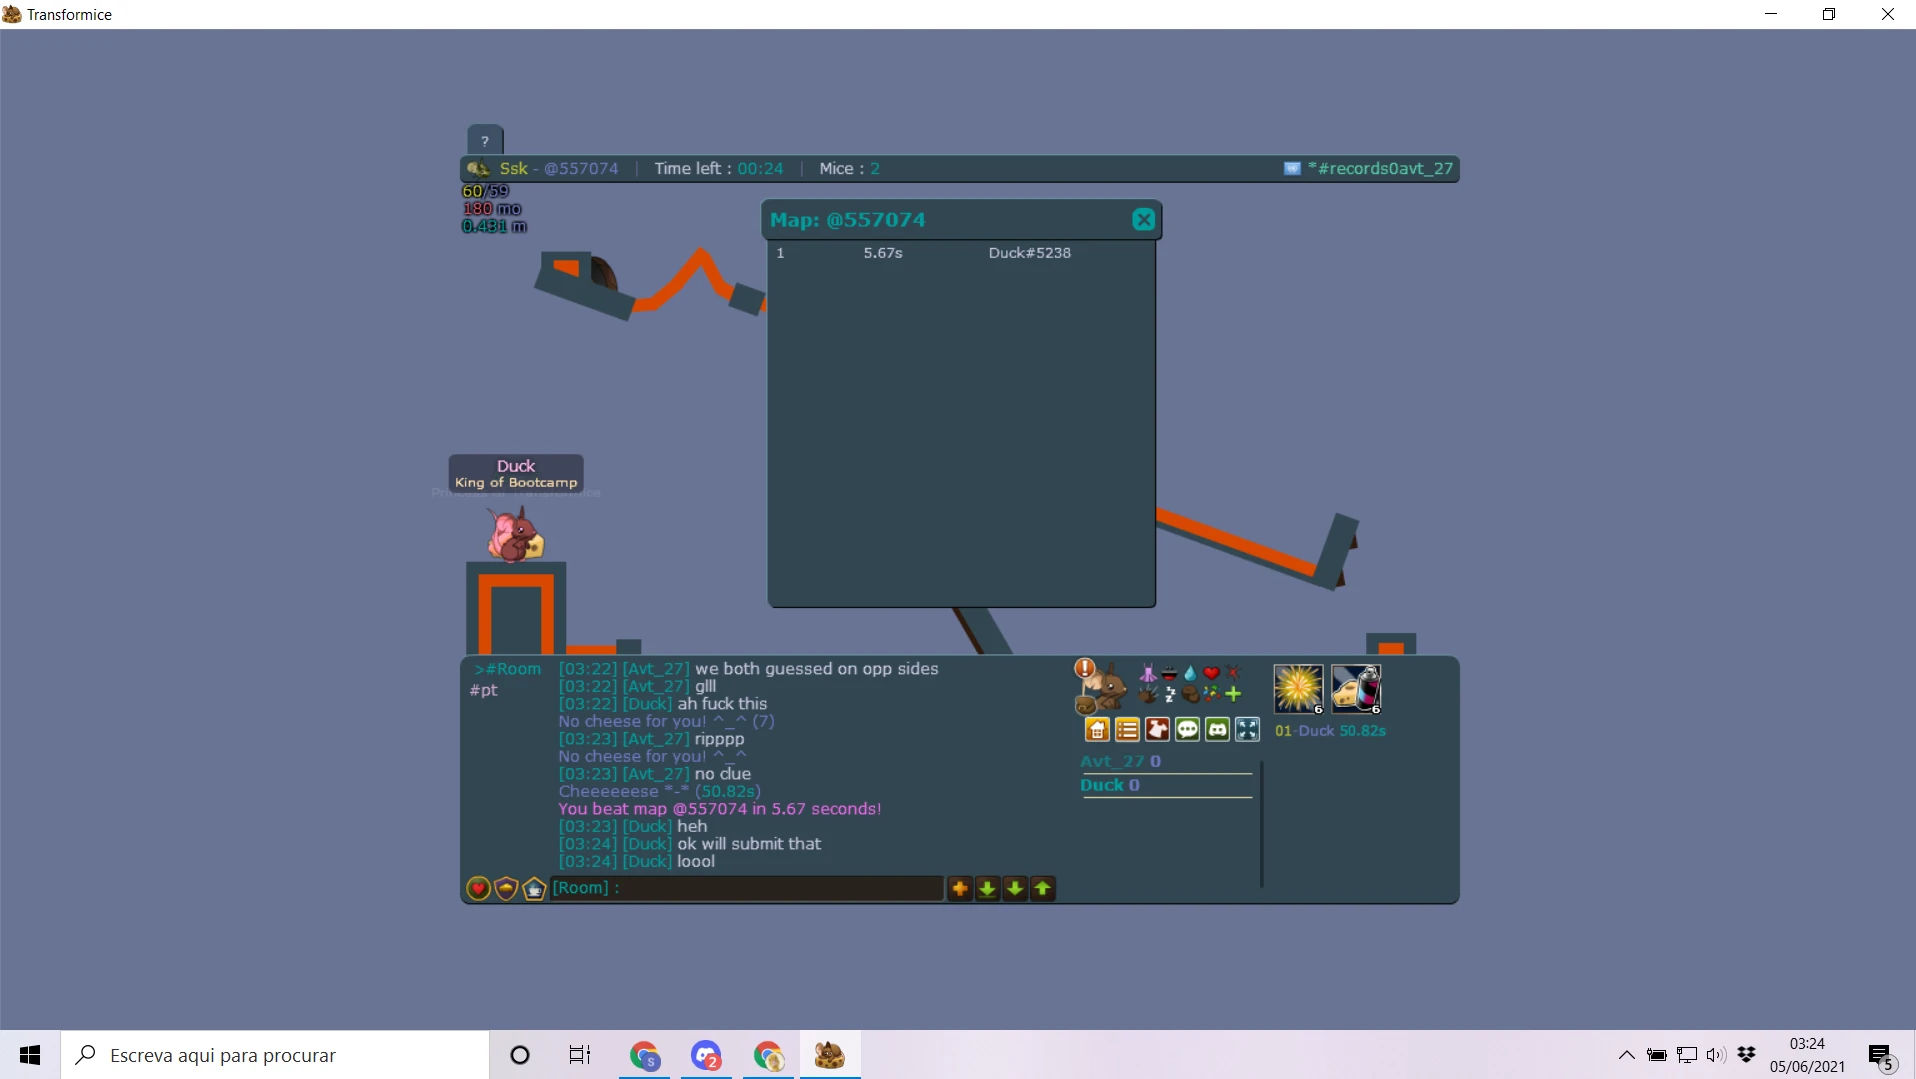Click the Duck mouse character on platform
Image resolution: width=1916 pixels, height=1079 pixels.
pos(515,535)
